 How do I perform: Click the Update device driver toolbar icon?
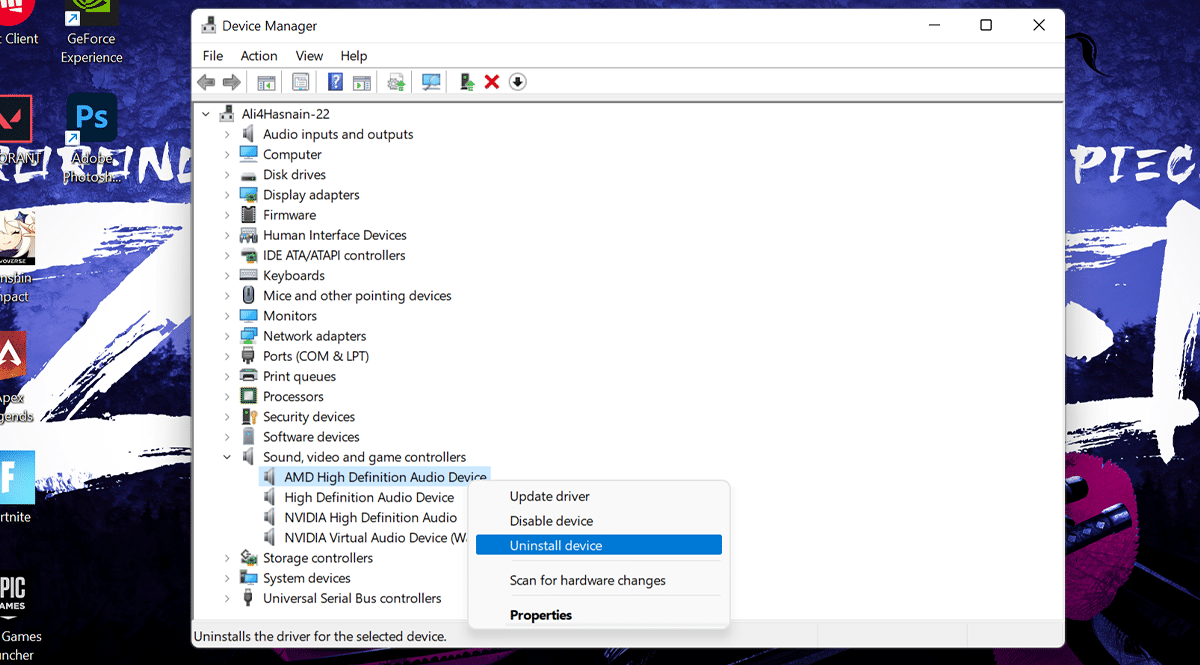click(x=466, y=82)
